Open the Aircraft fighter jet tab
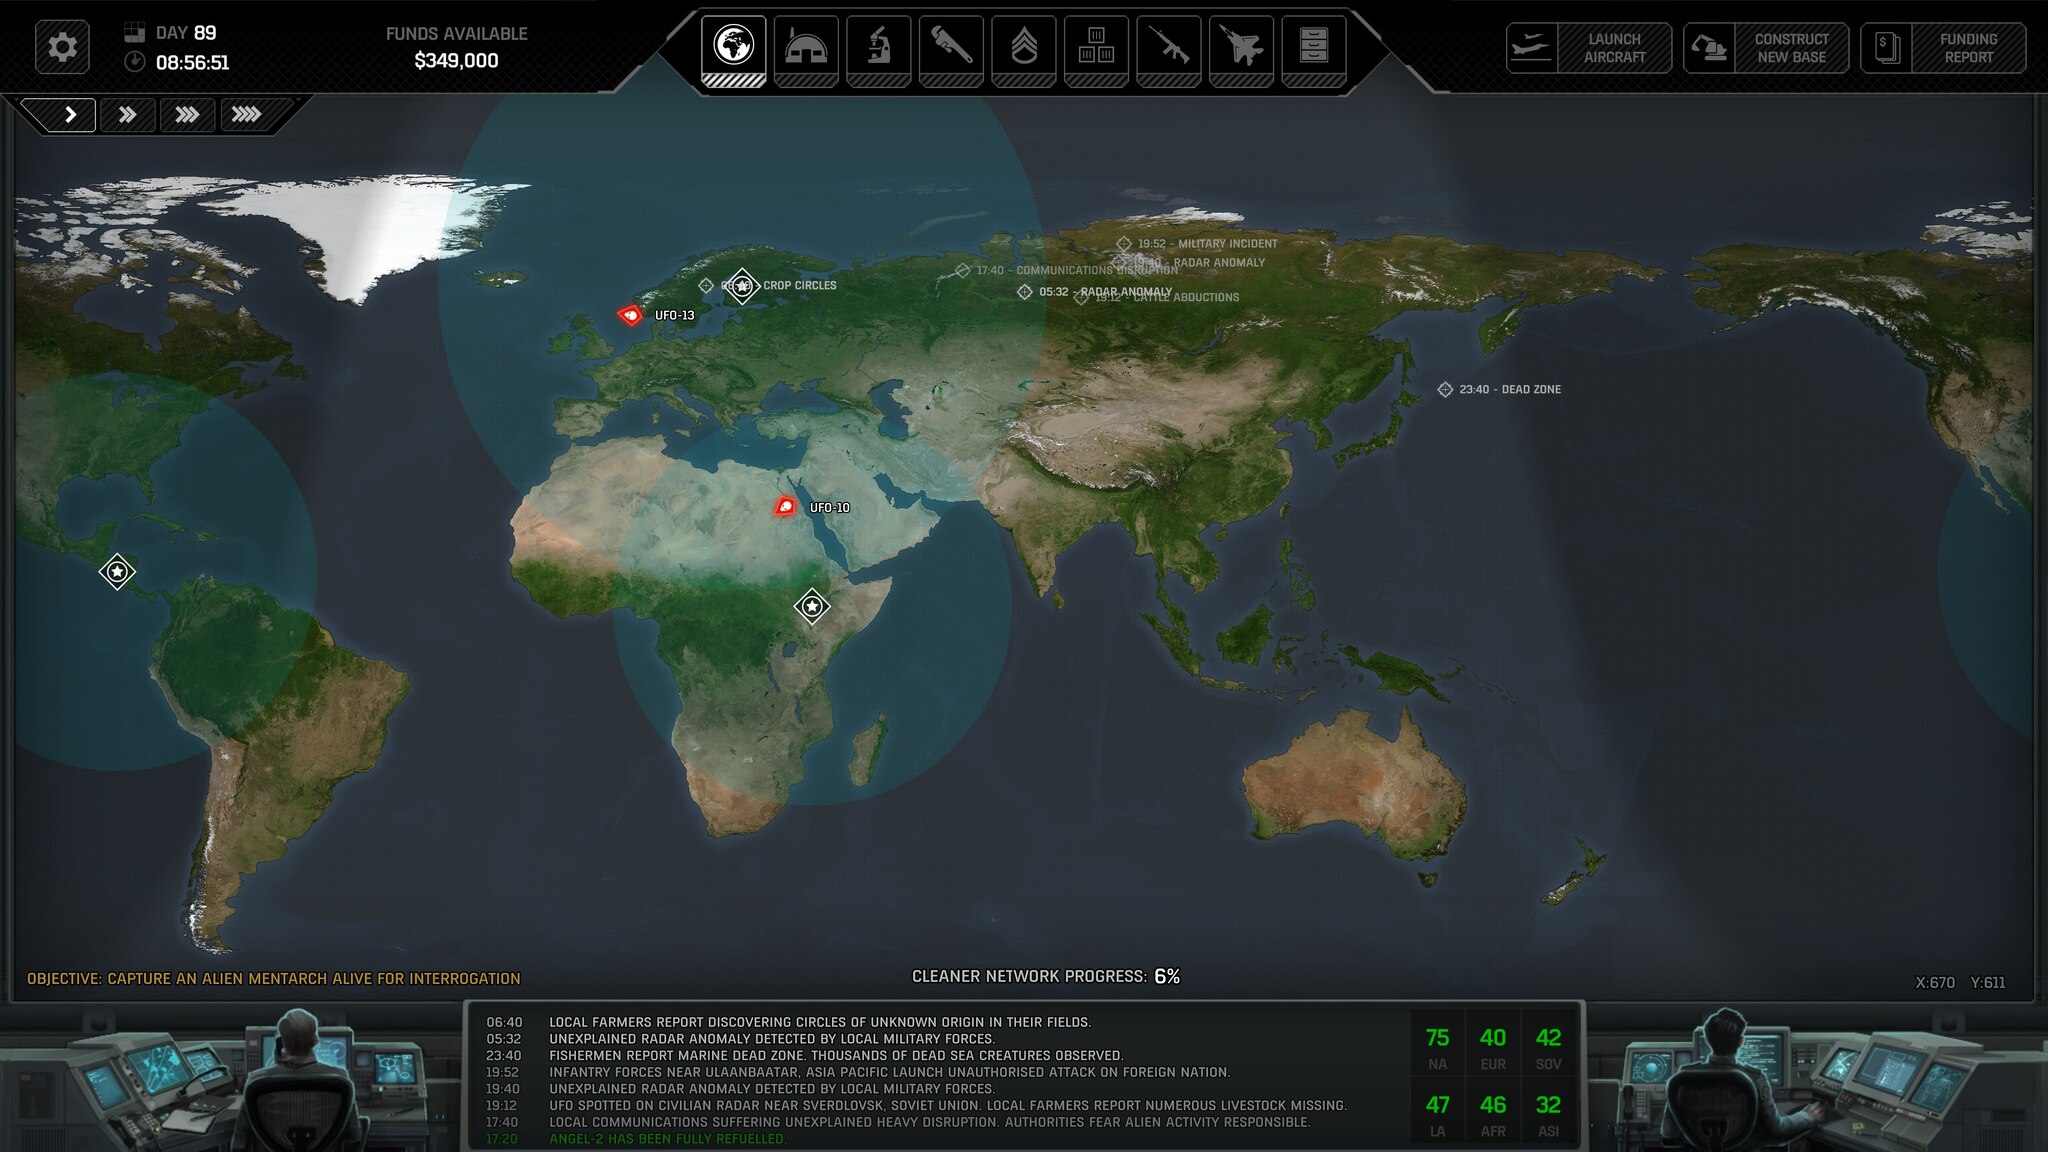The image size is (2048, 1152). pos(1241,50)
